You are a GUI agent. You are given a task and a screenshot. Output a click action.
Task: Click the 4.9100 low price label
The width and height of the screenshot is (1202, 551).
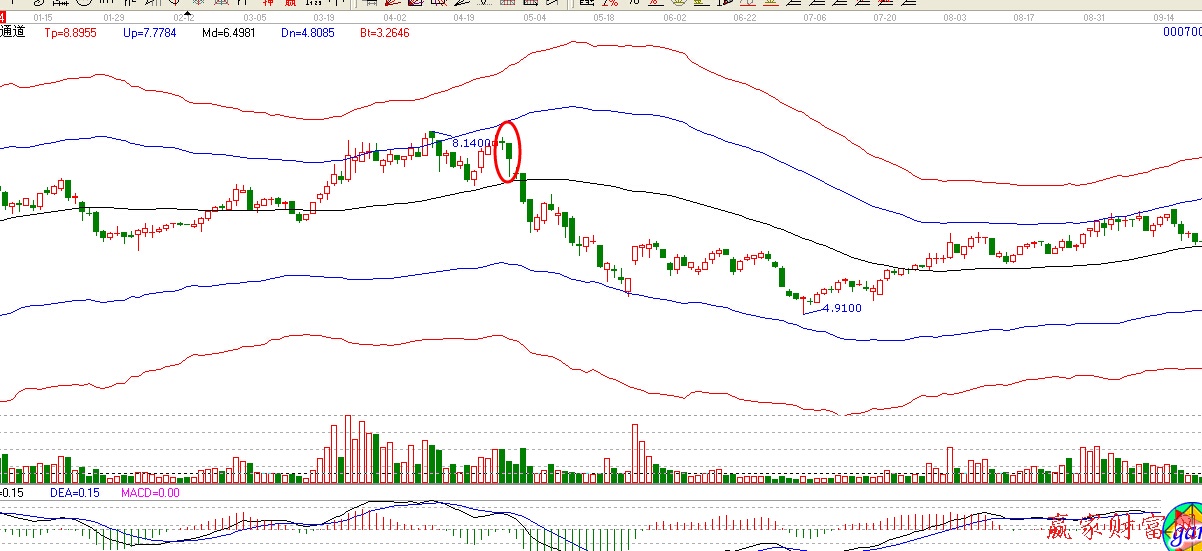(x=841, y=309)
